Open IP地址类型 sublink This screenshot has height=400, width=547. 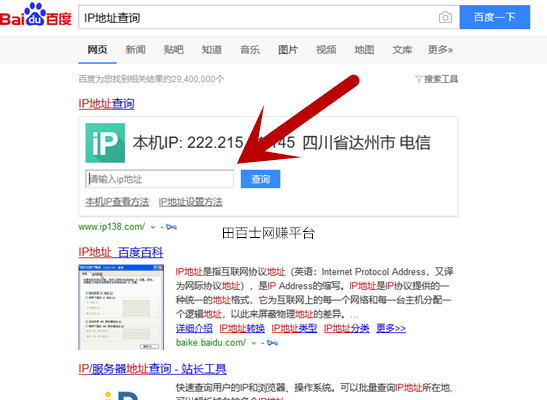(294, 328)
